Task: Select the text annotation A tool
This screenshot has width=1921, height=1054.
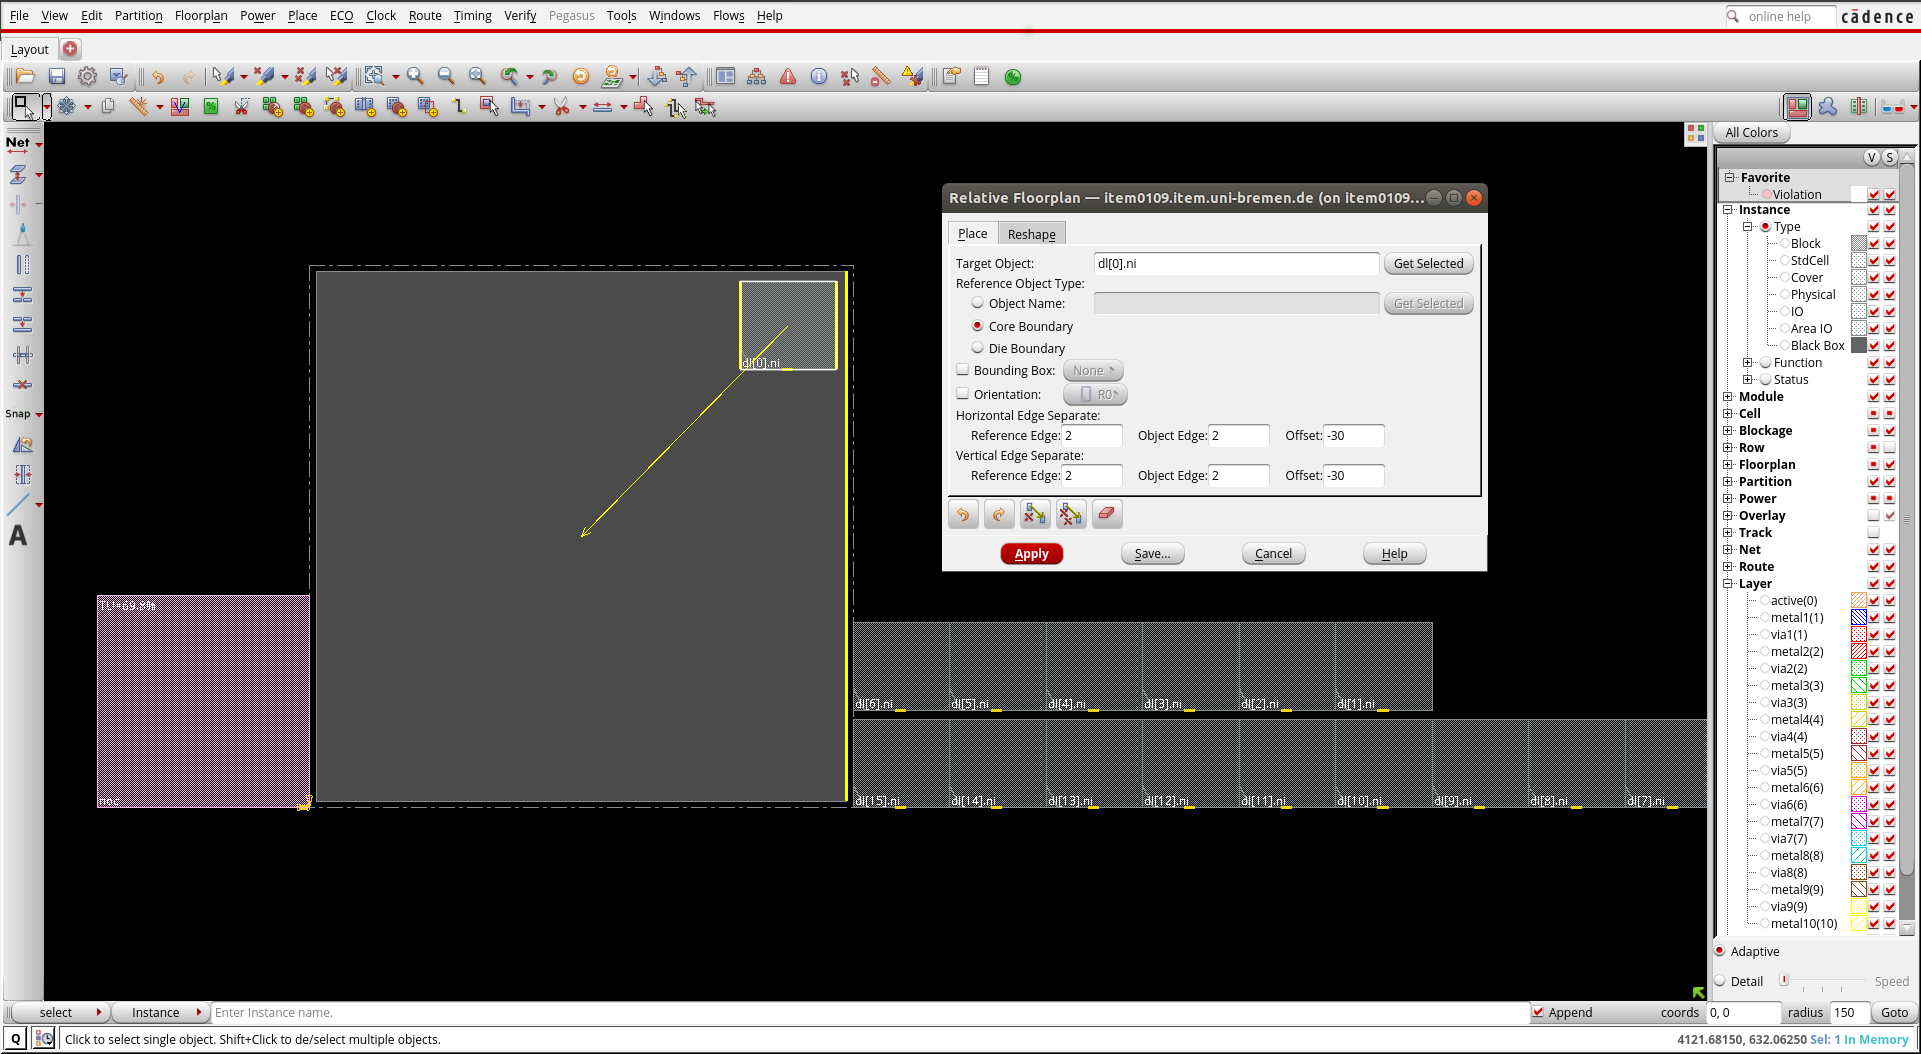Action: tap(18, 536)
